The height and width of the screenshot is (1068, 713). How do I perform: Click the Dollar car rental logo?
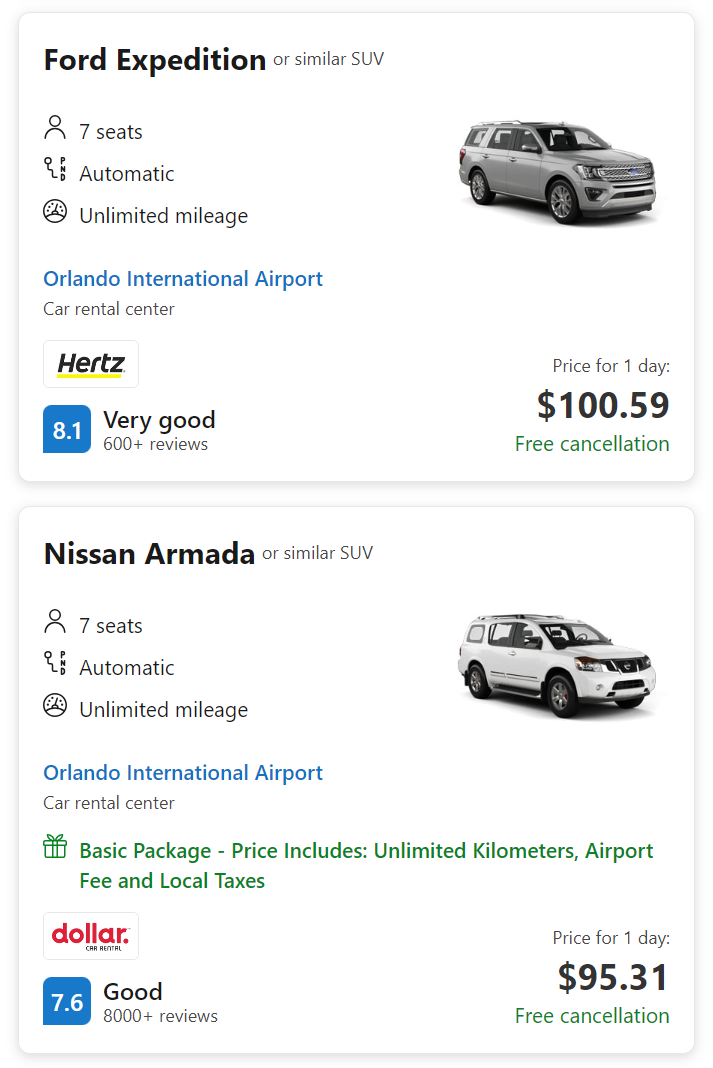point(91,936)
